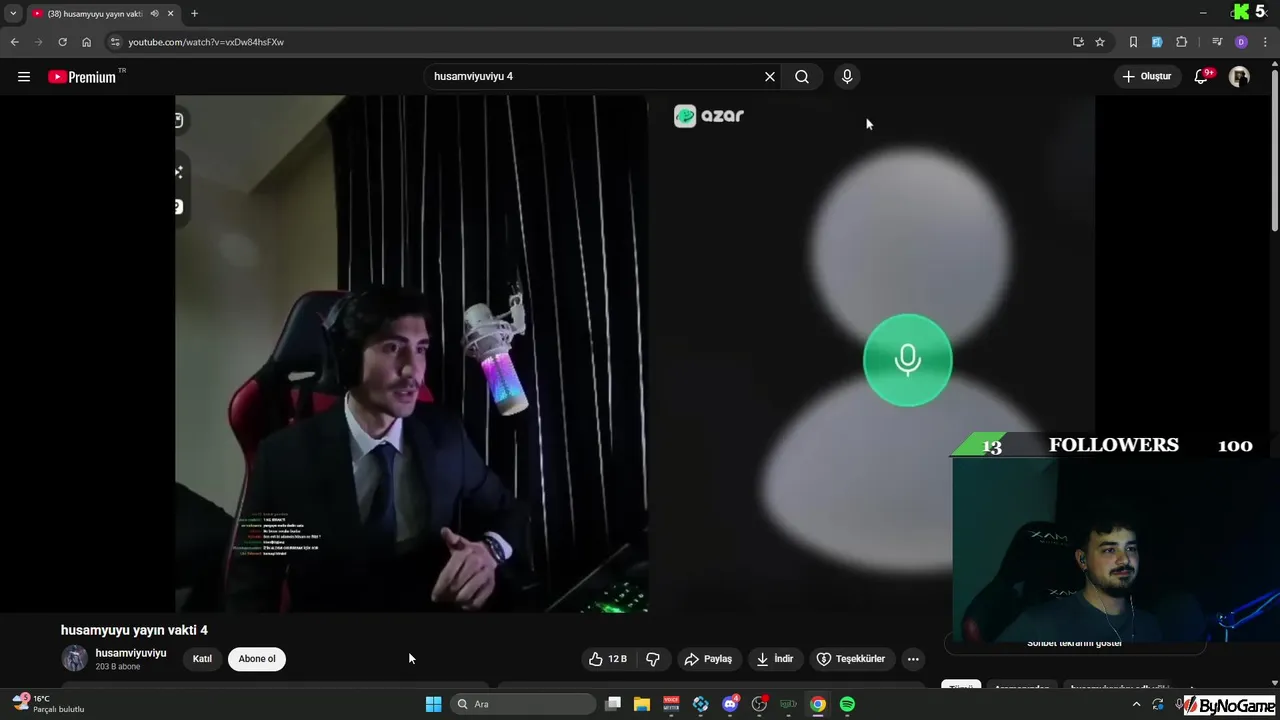1280x720 pixels.
Task: Dislike the video
Action: click(653, 659)
